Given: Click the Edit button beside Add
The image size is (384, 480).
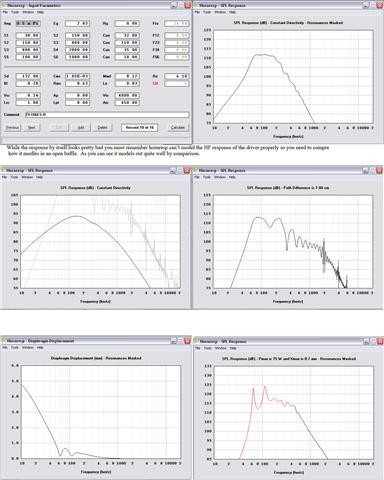Looking at the screenshot, I should point(59,128).
